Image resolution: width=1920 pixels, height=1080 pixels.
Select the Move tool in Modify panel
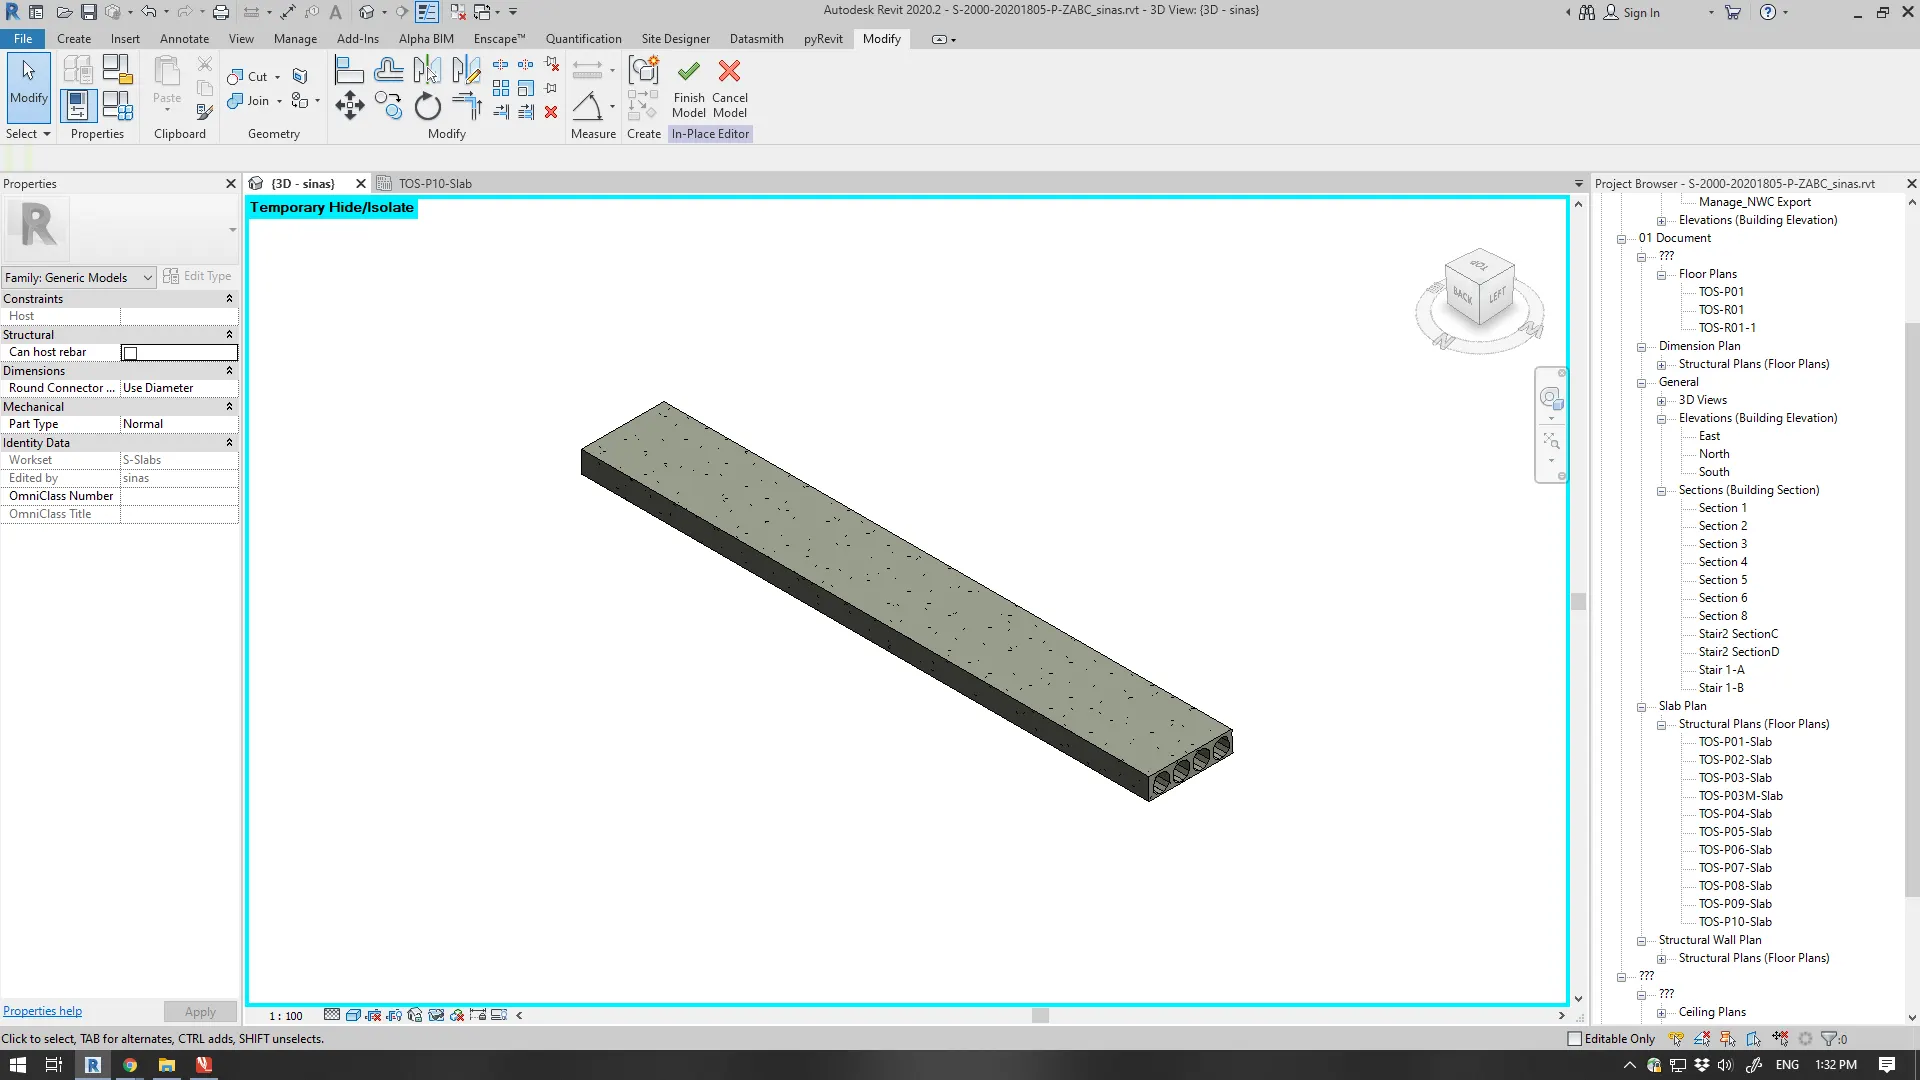pyautogui.click(x=349, y=106)
